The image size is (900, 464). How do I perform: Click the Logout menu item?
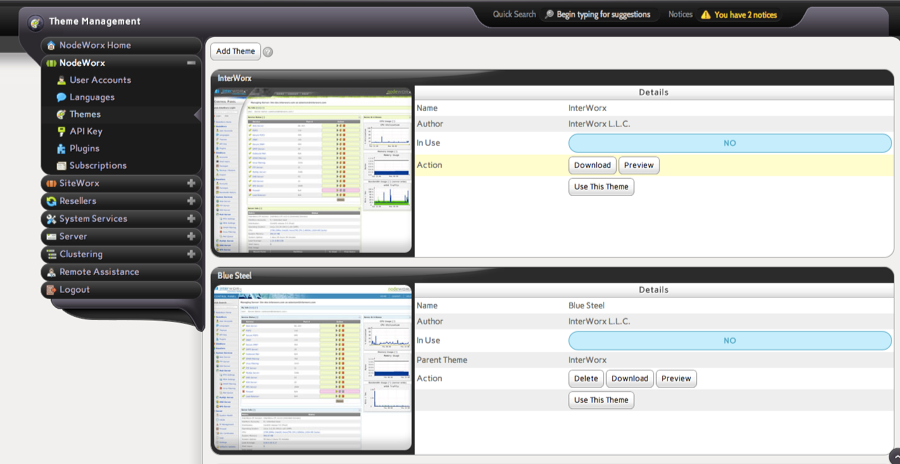coord(121,290)
